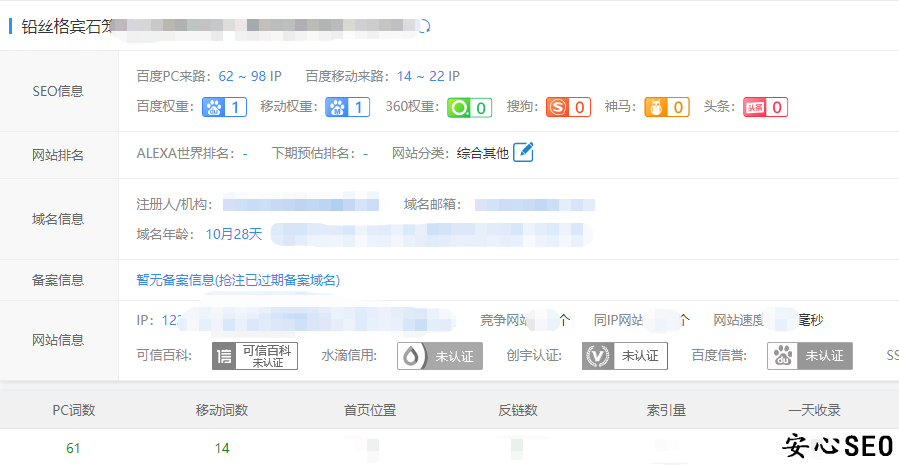Click the 百度信誉 未认证 badge
Viewport: 899px width, 466px height.
pyautogui.click(x=810, y=356)
